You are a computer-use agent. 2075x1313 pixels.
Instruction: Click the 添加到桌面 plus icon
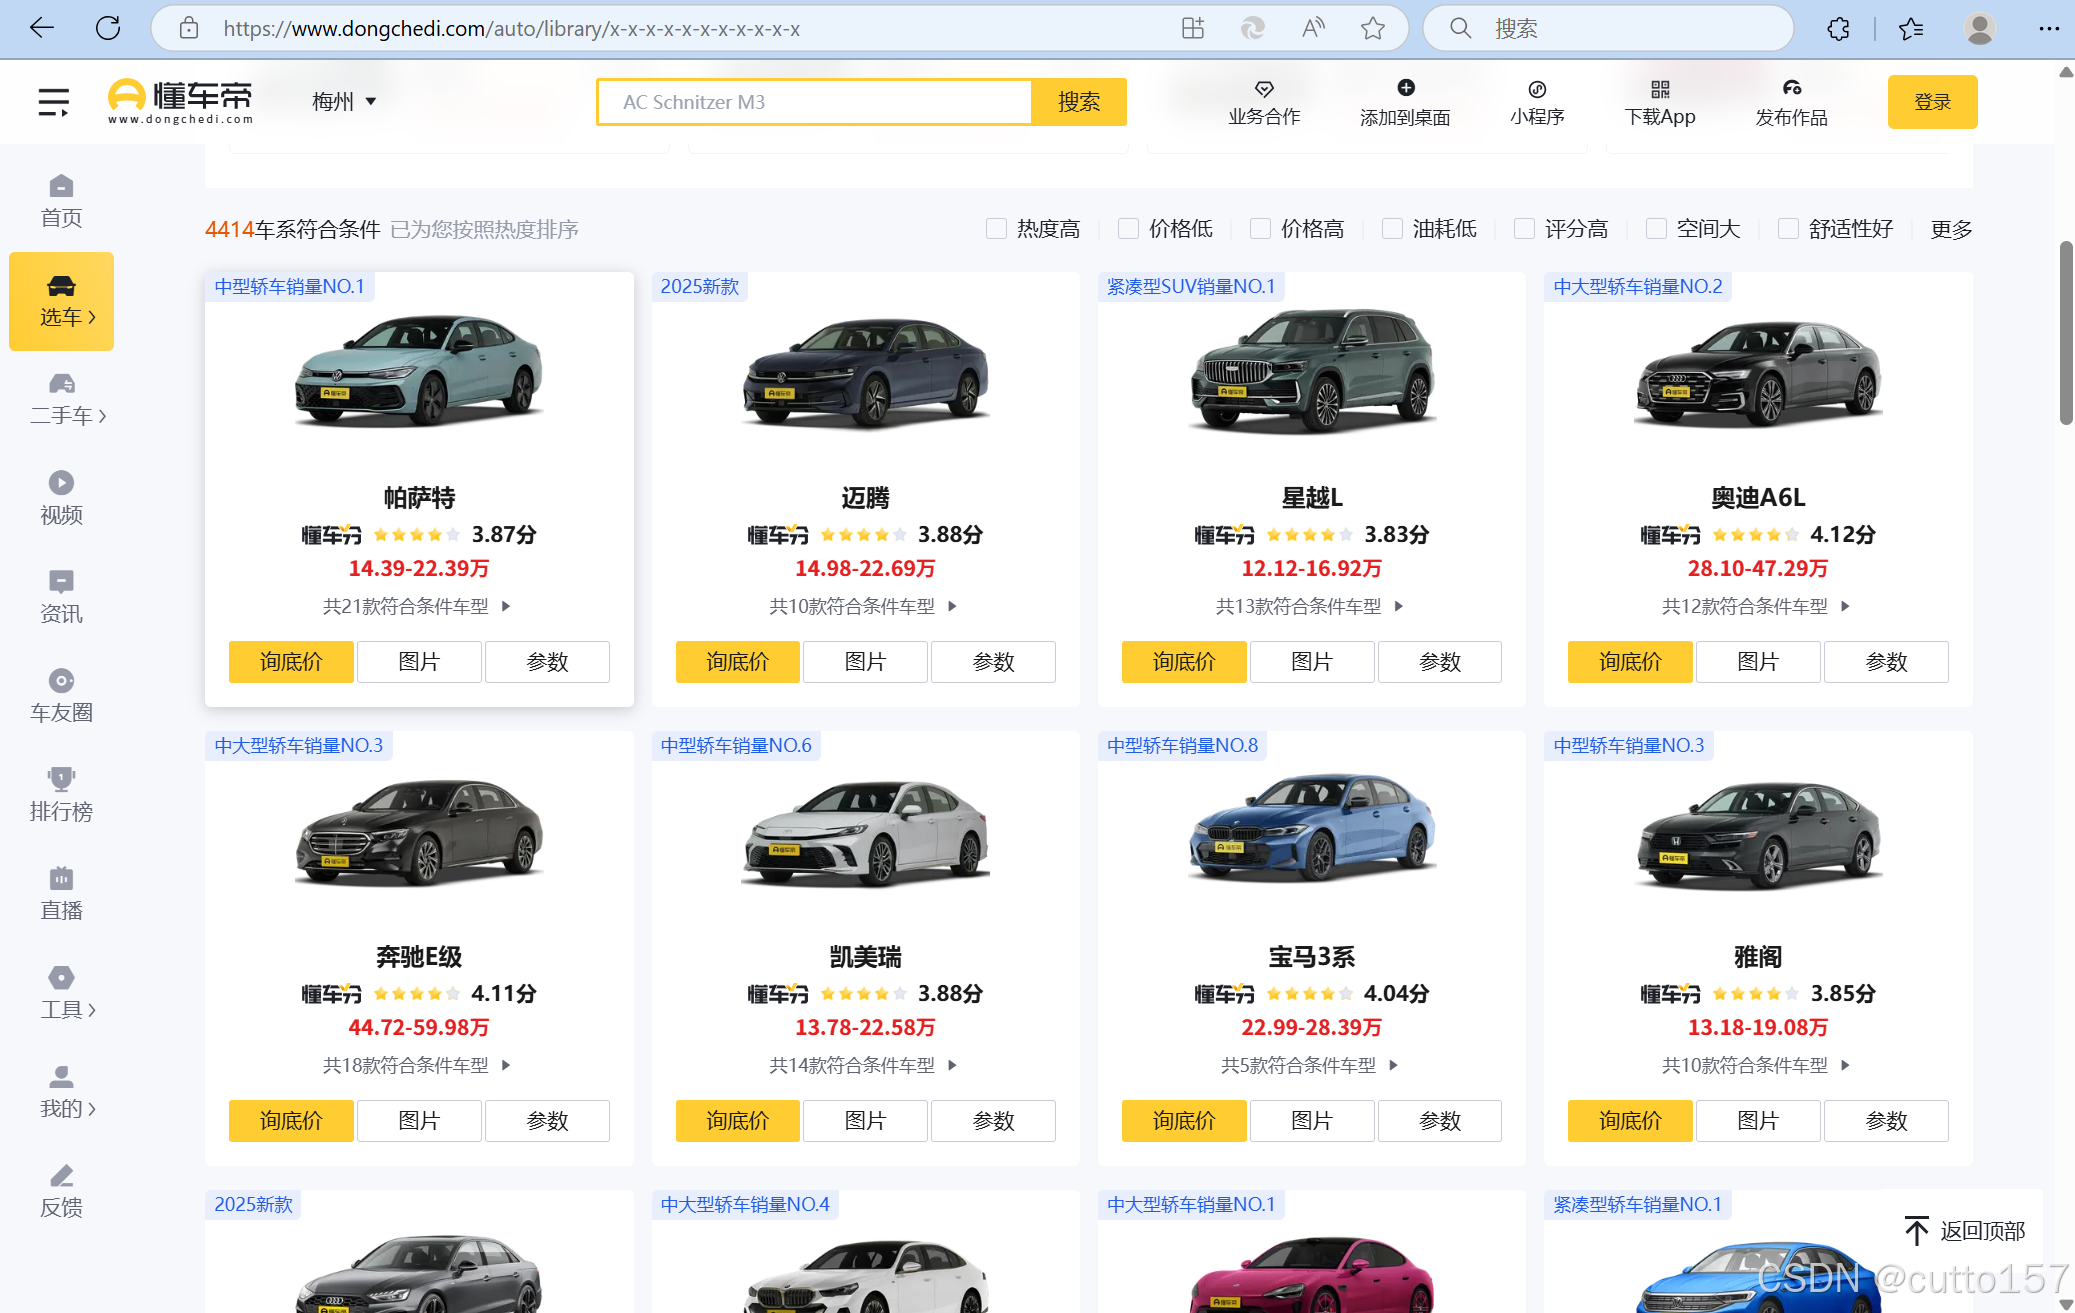1405,88
